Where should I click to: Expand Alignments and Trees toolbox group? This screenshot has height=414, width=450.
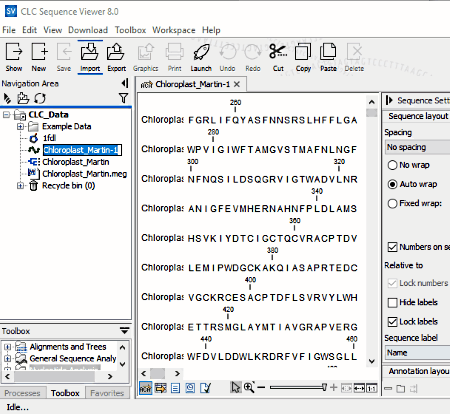point(7,347)
